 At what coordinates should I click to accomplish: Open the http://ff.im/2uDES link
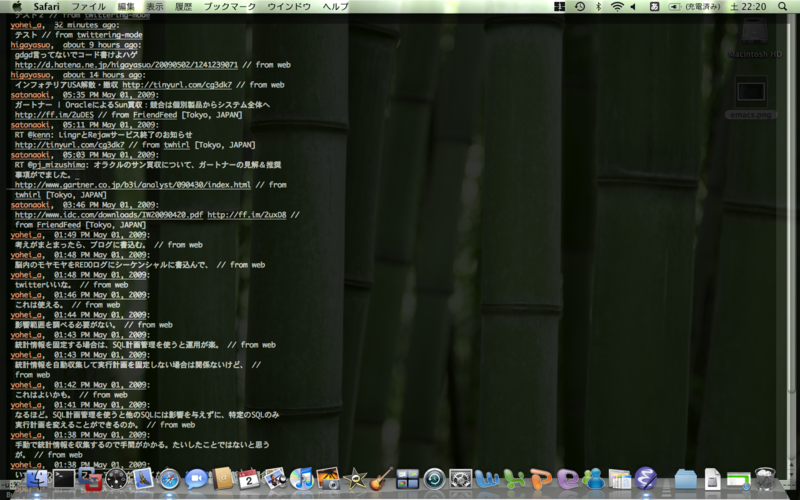54,115
